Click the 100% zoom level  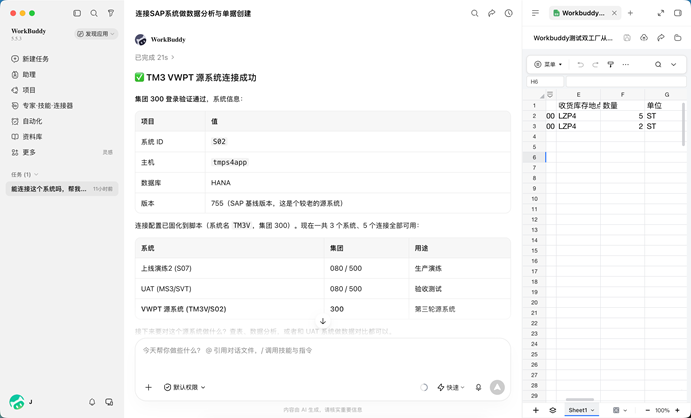pos(662,410)
